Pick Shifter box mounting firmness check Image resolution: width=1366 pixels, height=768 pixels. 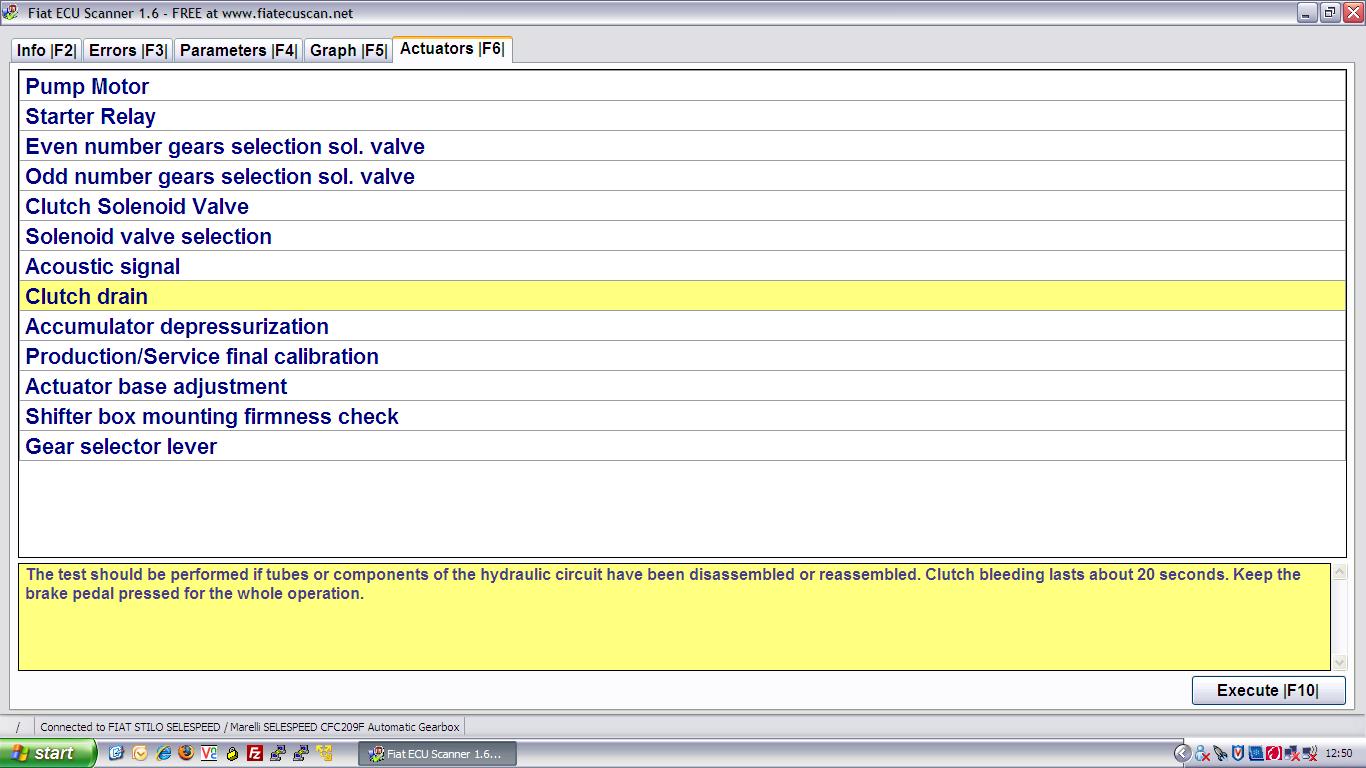682,416
